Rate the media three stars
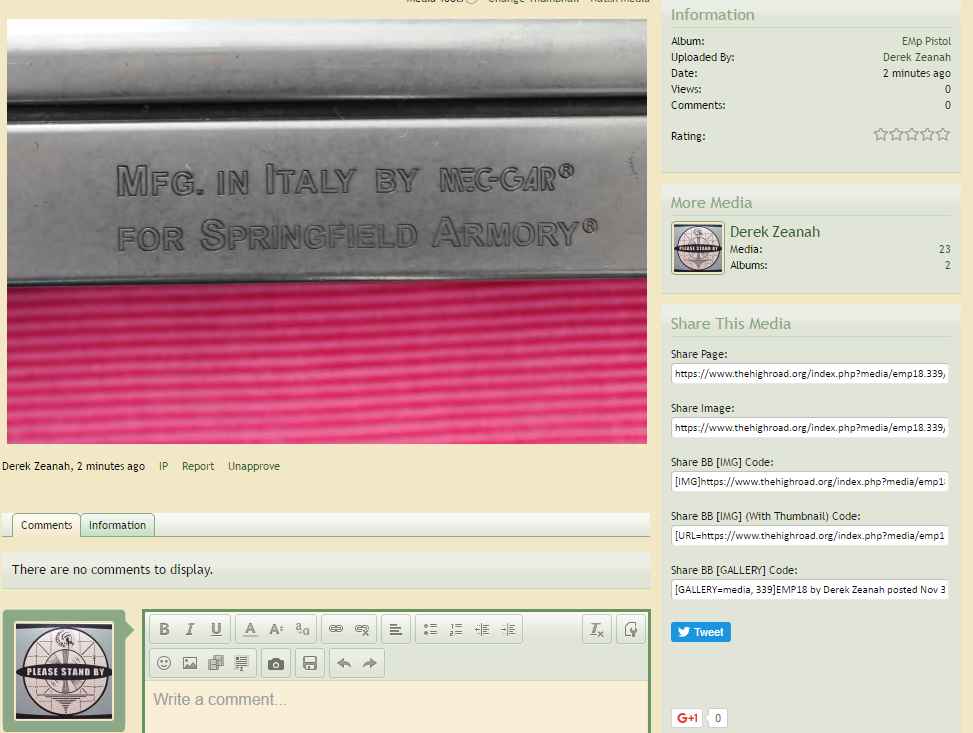 (912, 134)
